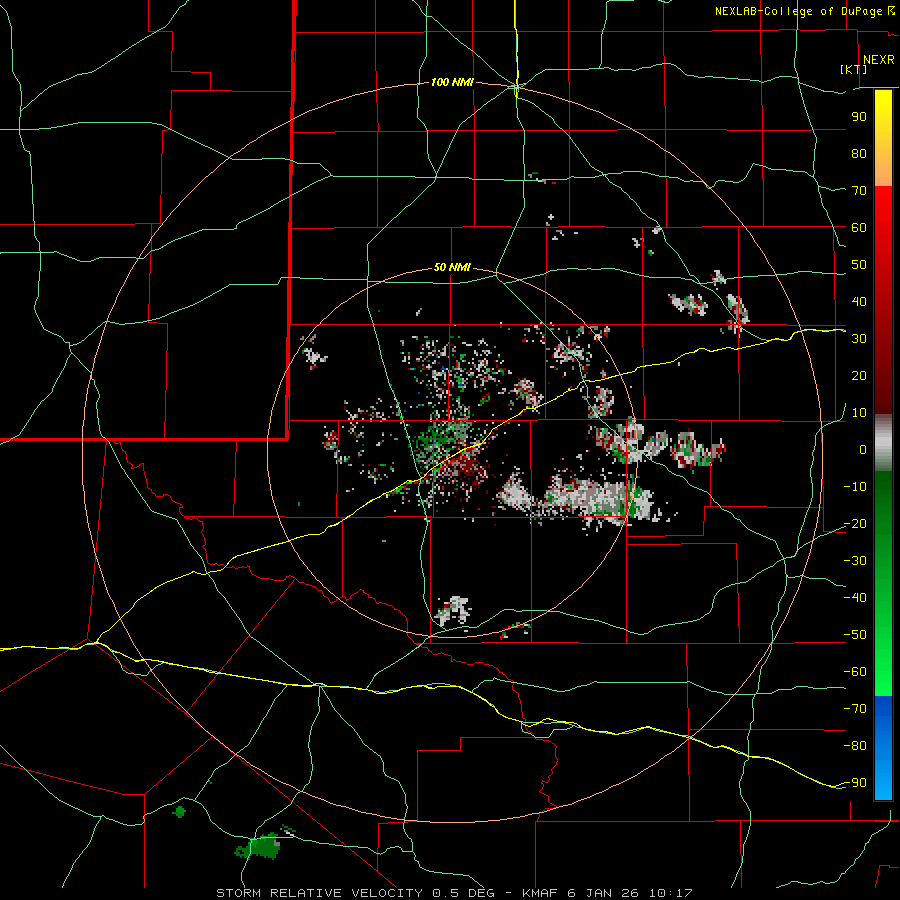The width and height of the screenshot is (900, 900).
Task: Click the positive 80 scale value
Action: (859, 154)
